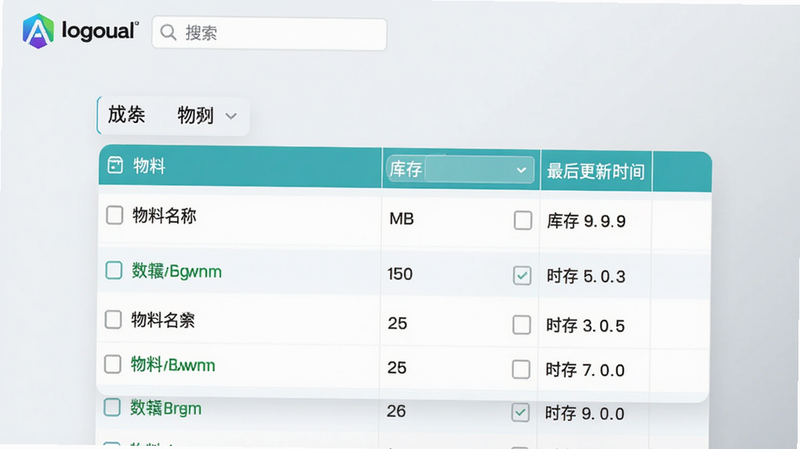Focus the 搜索 search field

tap(269, 34)
